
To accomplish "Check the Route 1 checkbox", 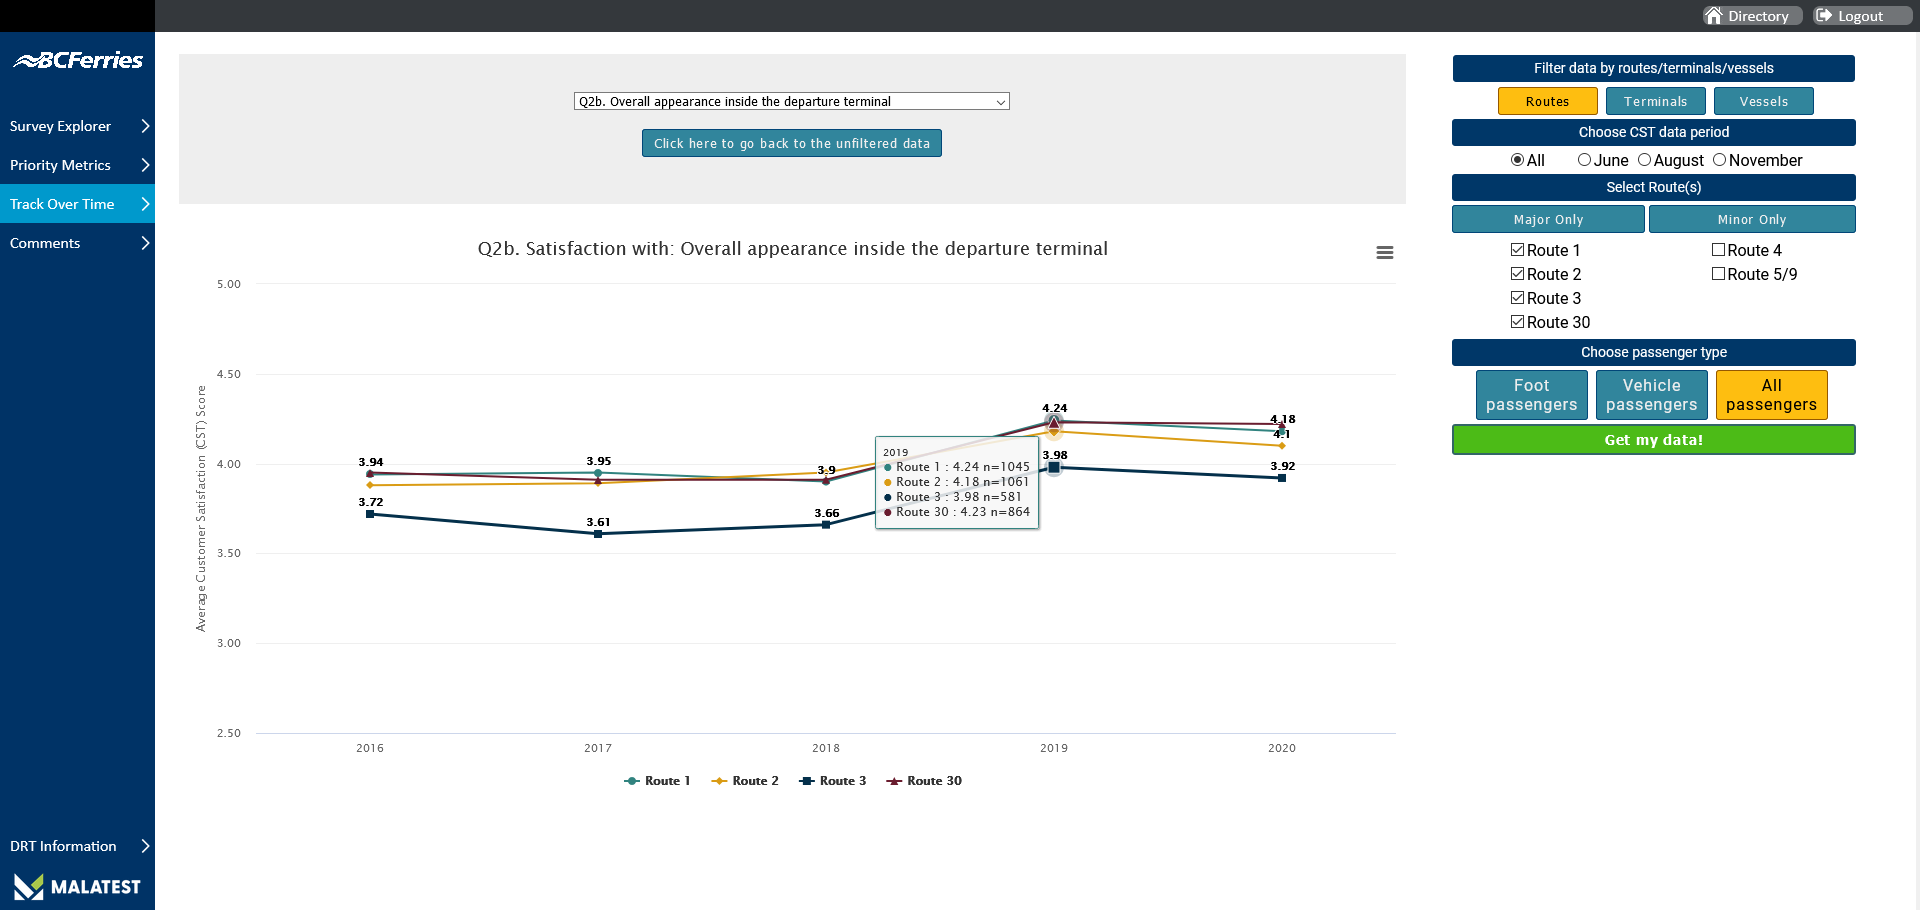I will [x=1517, y=250].
